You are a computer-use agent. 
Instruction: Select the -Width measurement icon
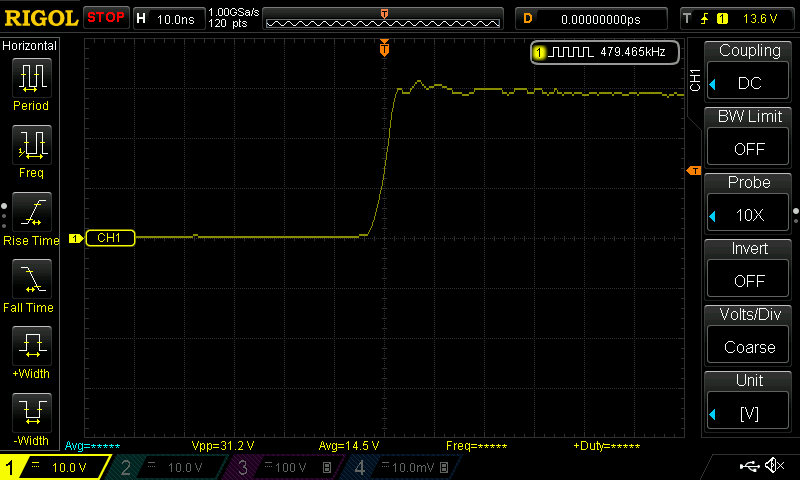32,413
